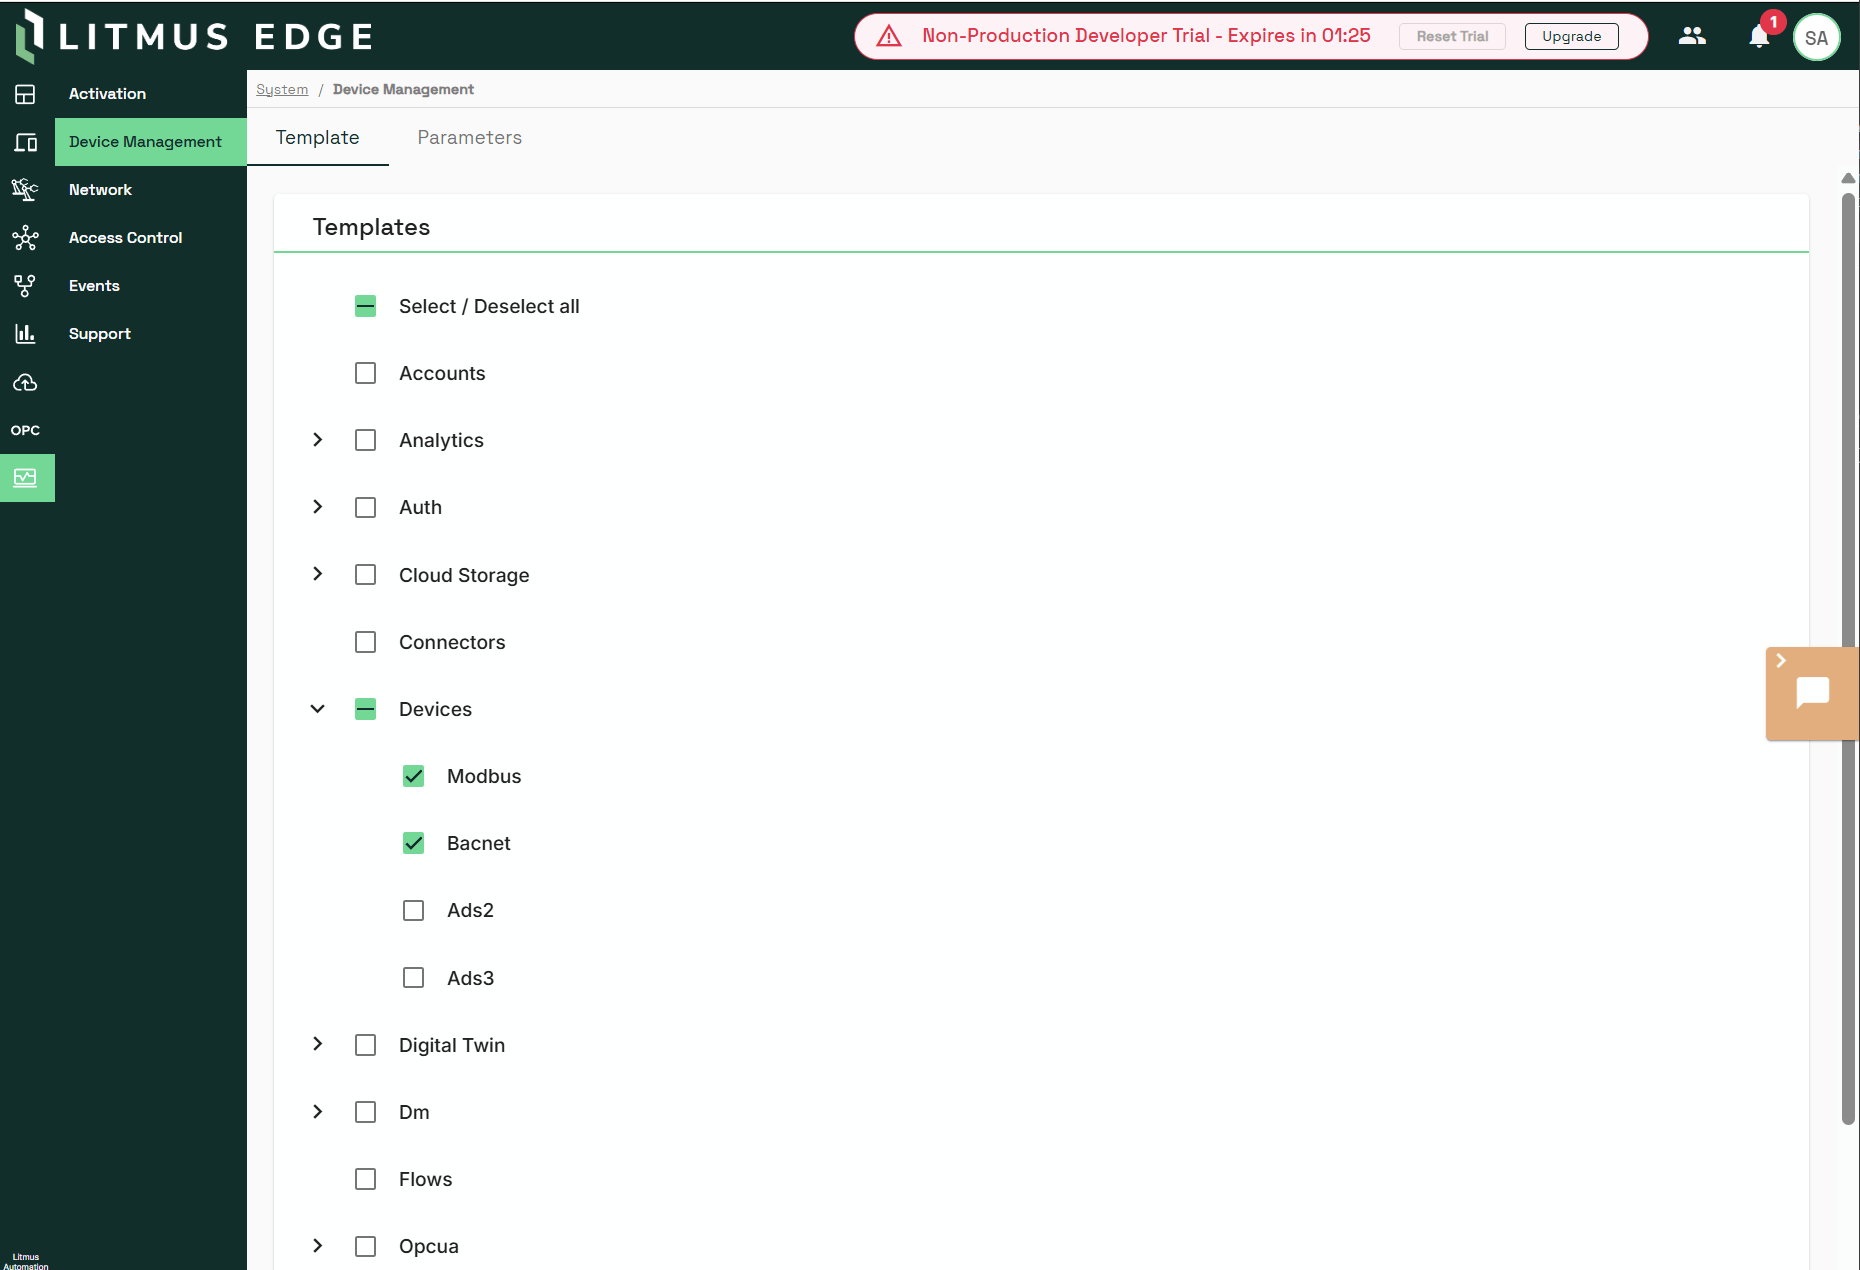Open the SA user avatar menu
Image resolution: width=1860 pixels, height=1270 pixels.
(x=1816, y=38)
